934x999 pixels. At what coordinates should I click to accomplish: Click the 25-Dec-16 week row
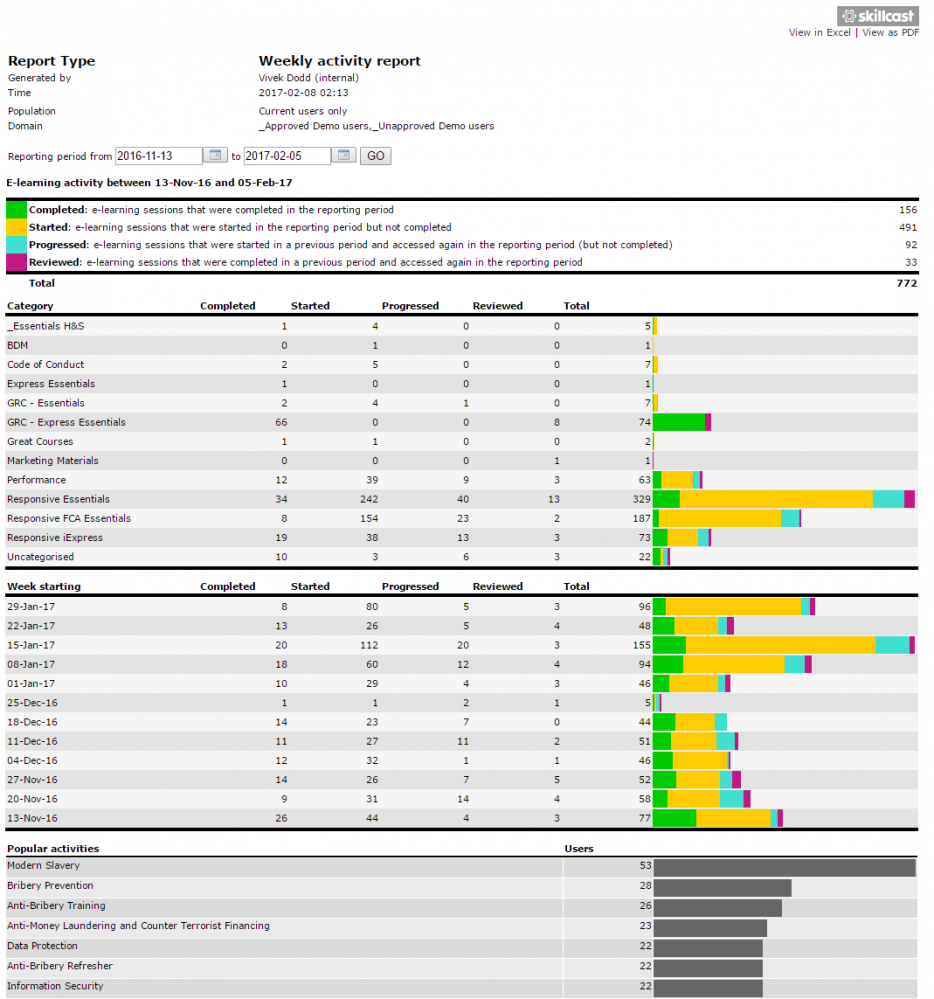[462, 703]
